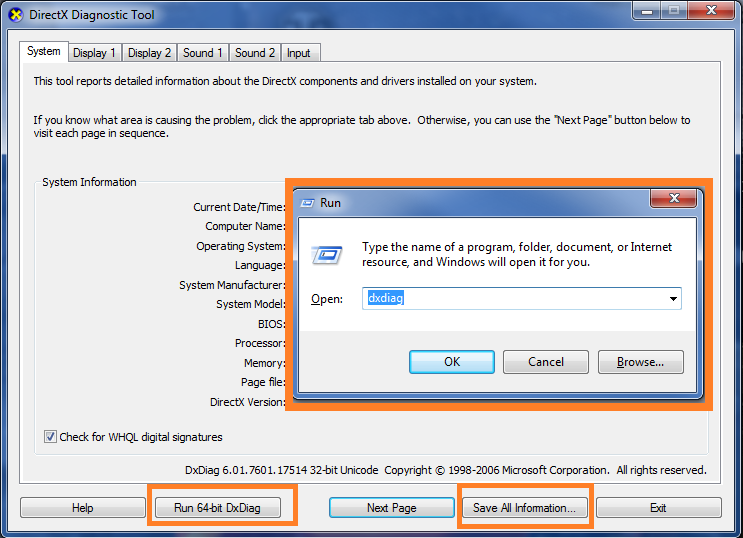Switch to the Sound 1 tab
Screen dimensions: 743x538
(203, 53)
